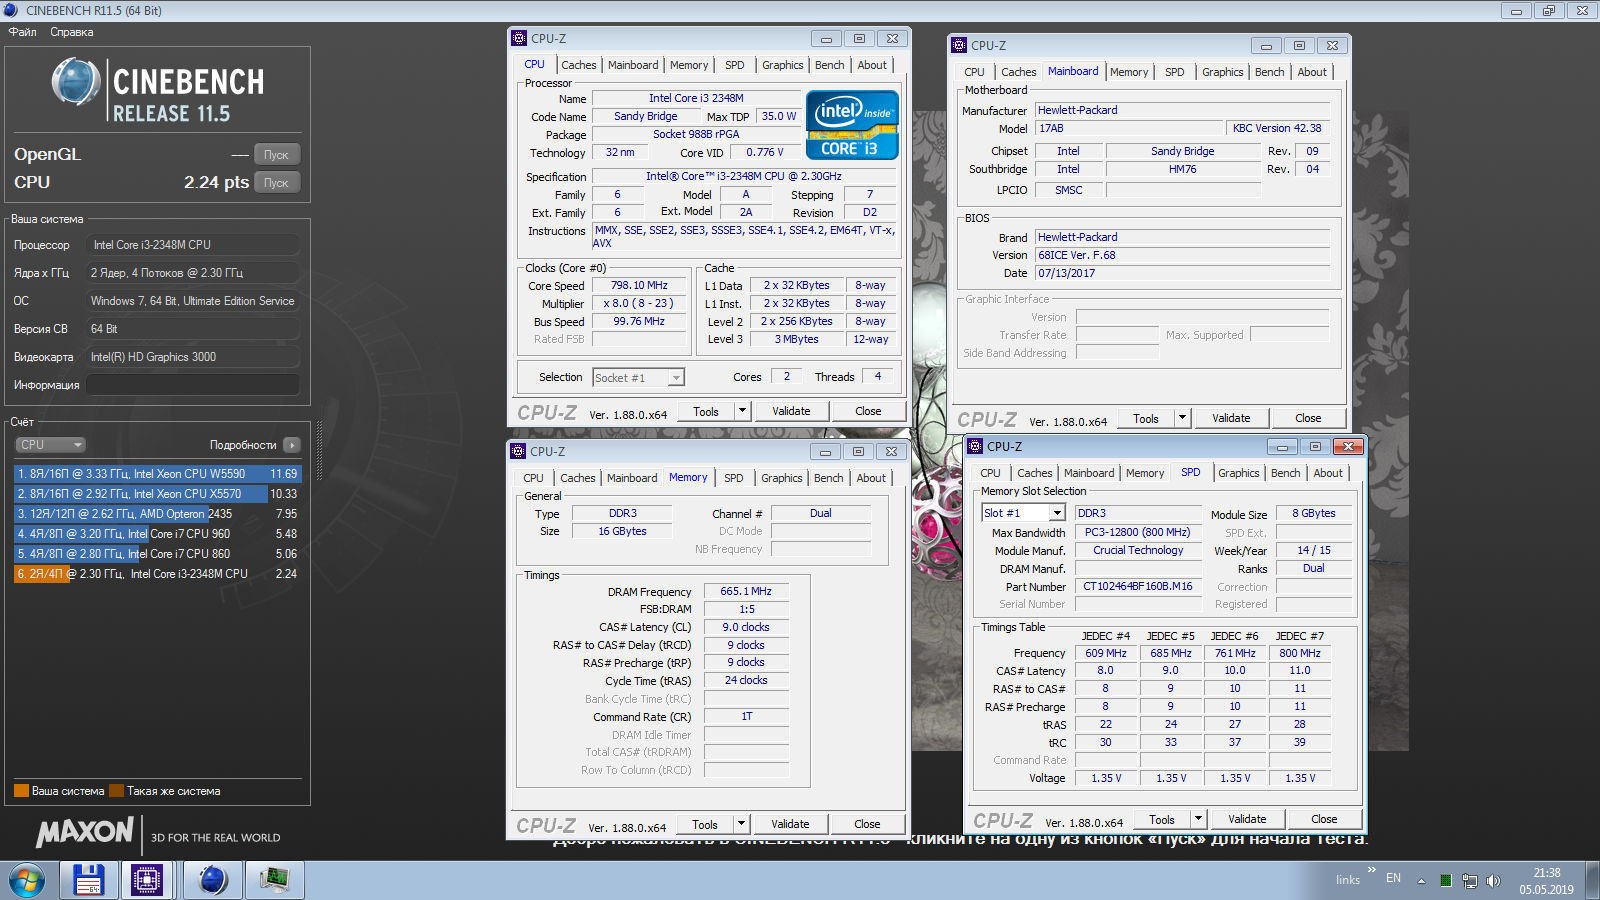This screenshot has width=1600, height=900.
Task: Click the Cinebench title bar icon
Action: pos(11,10)
